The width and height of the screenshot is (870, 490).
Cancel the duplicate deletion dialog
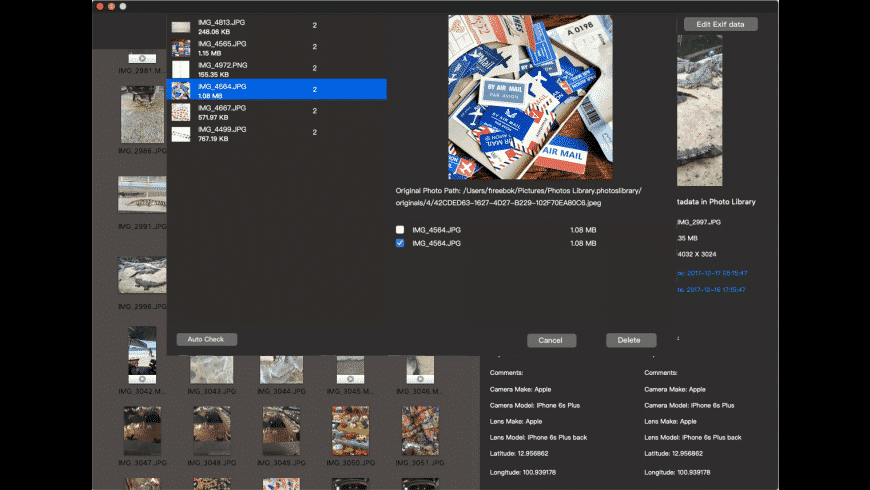pyautogui.click(x=551, y=340)
